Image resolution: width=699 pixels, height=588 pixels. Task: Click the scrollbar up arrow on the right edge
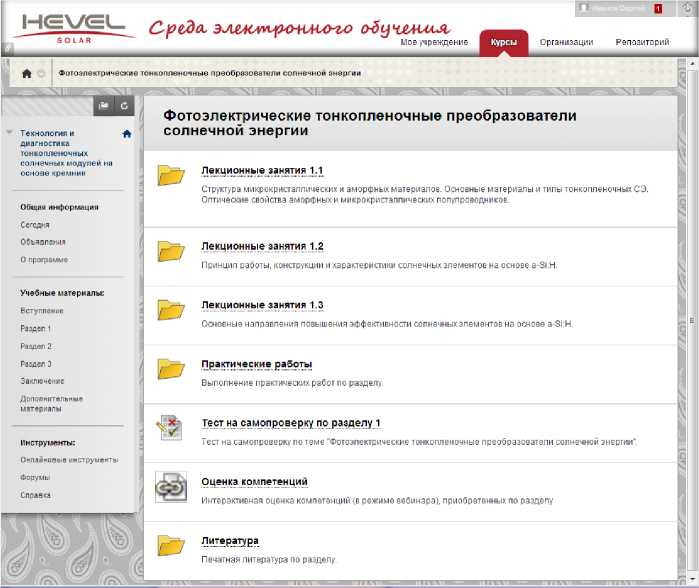point(693,64)
